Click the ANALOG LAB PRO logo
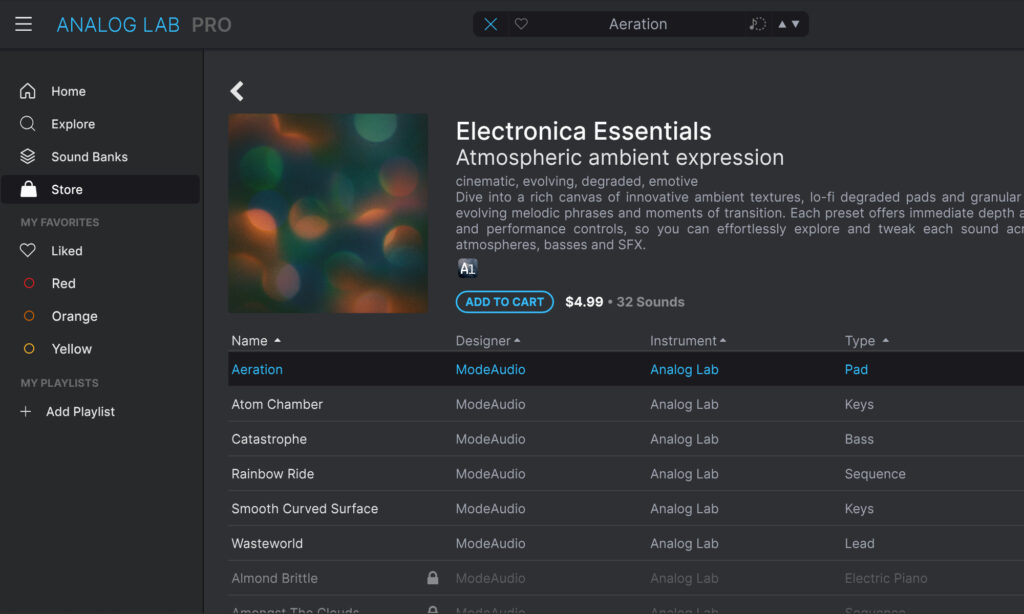Screen dimensions: 1024x614 point(144,25)
